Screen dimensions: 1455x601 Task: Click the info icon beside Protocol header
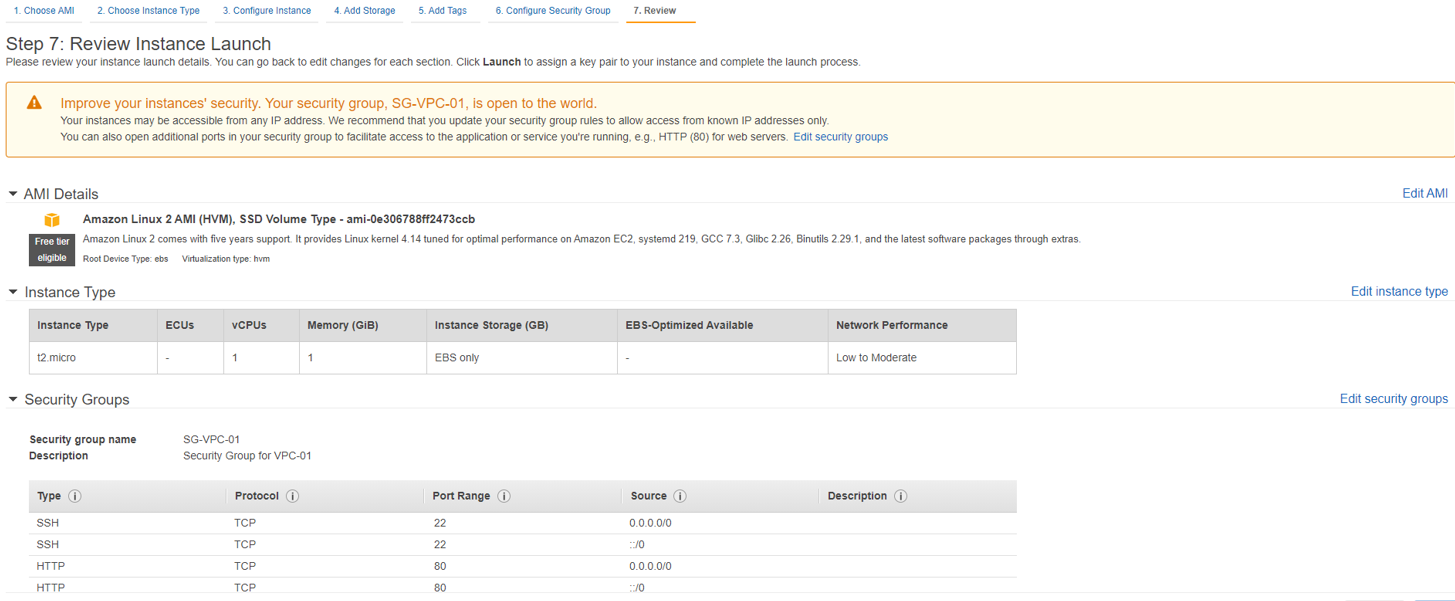[x=293, y=496]
